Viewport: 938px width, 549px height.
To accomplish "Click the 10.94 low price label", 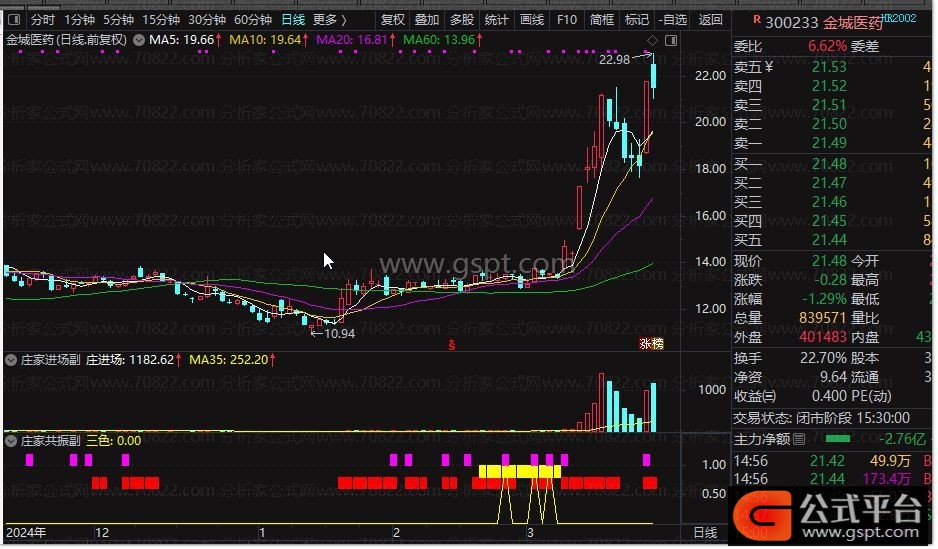I will pyautogui.click(x=339, y=334).
